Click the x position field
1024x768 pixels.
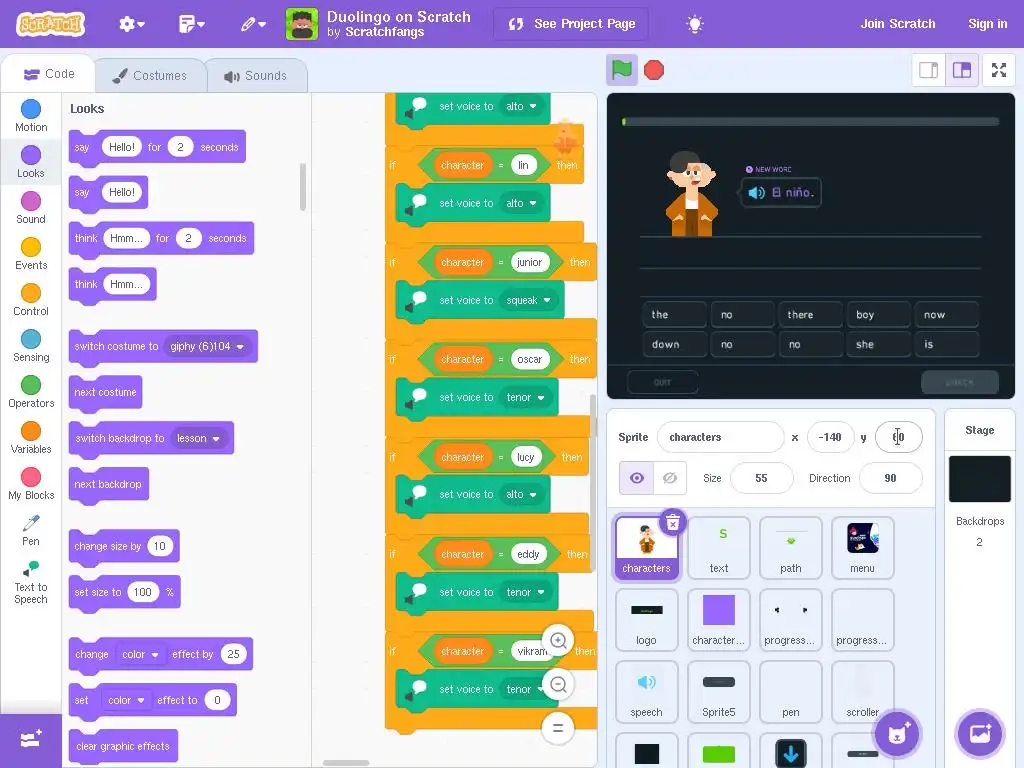click(x=831, y=437)
